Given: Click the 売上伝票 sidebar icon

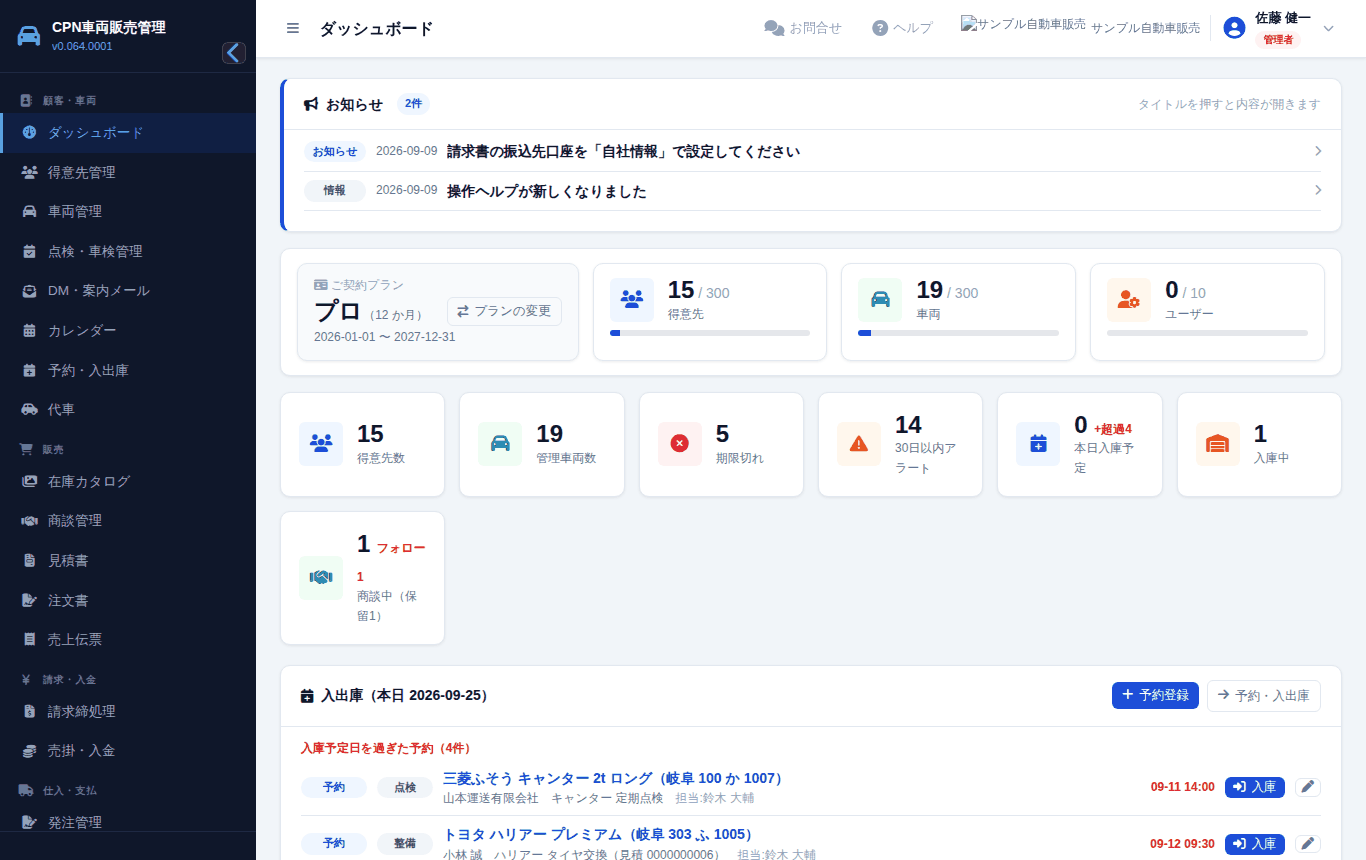Looking at the screenshot, I should click(29, 639).
